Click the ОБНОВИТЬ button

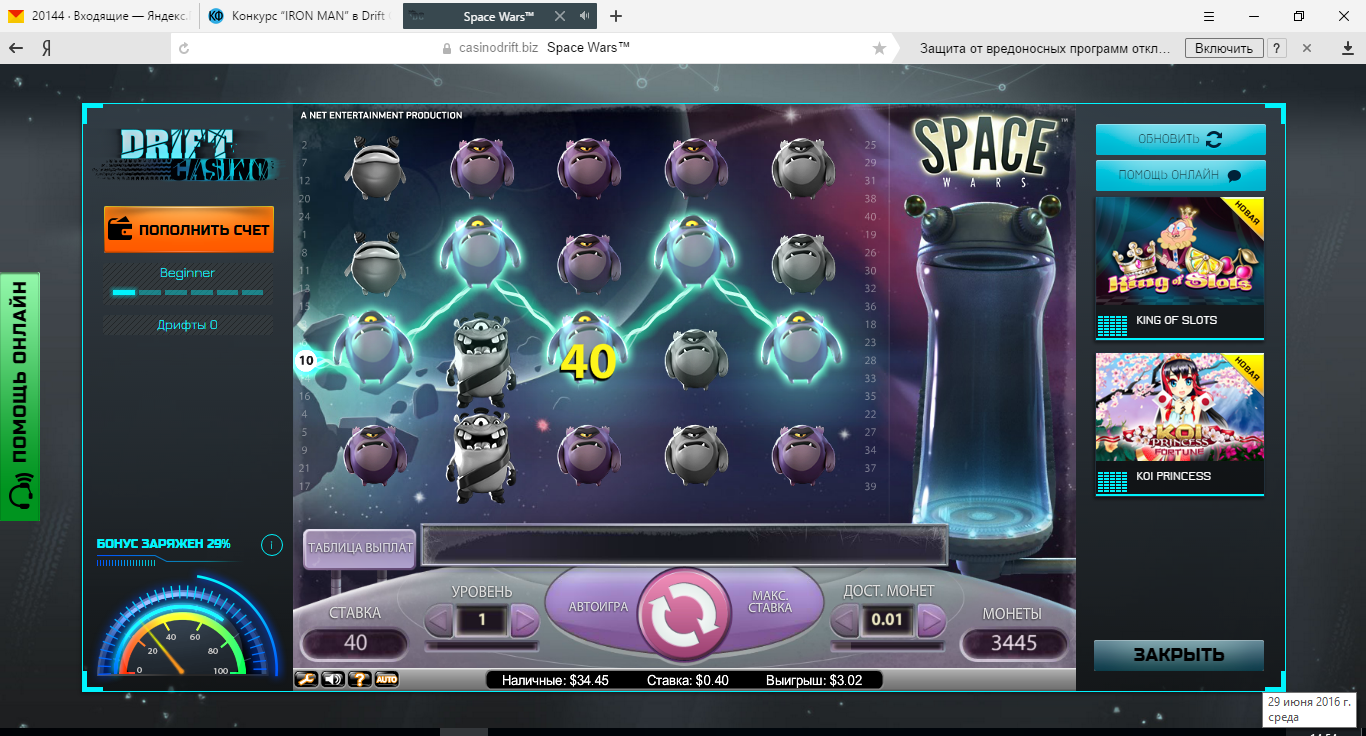coord(1180,139)
